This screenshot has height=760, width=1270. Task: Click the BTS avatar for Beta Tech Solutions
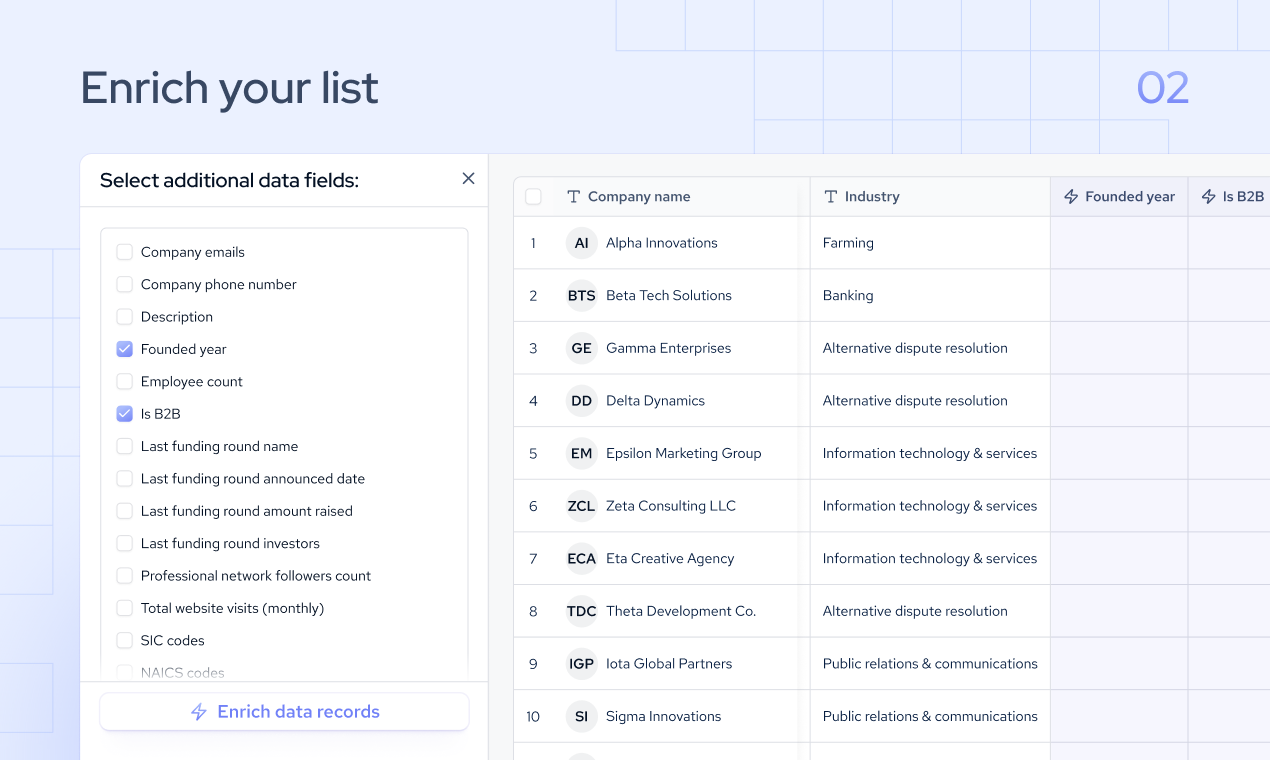pos(581,295)
